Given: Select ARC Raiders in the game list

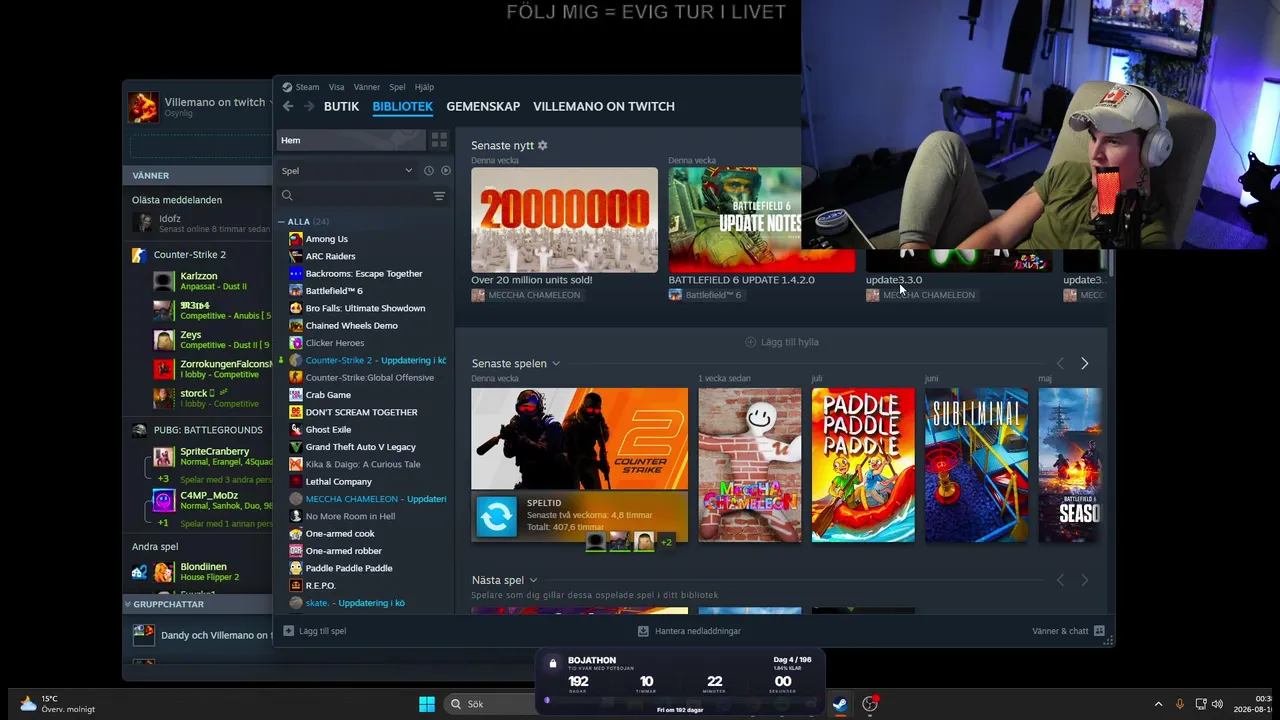Looking at the screenshot, I should (x=330, y=256).
